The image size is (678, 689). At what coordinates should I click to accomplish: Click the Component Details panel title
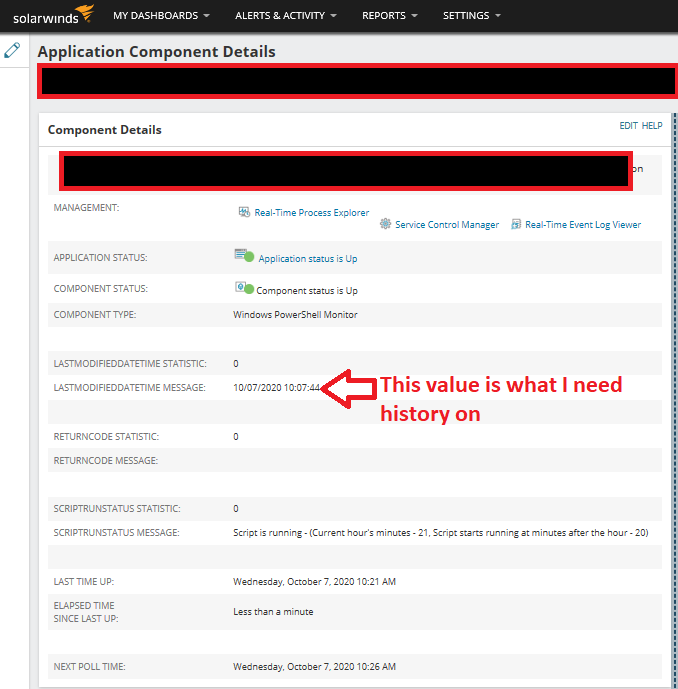coord(105,130)
